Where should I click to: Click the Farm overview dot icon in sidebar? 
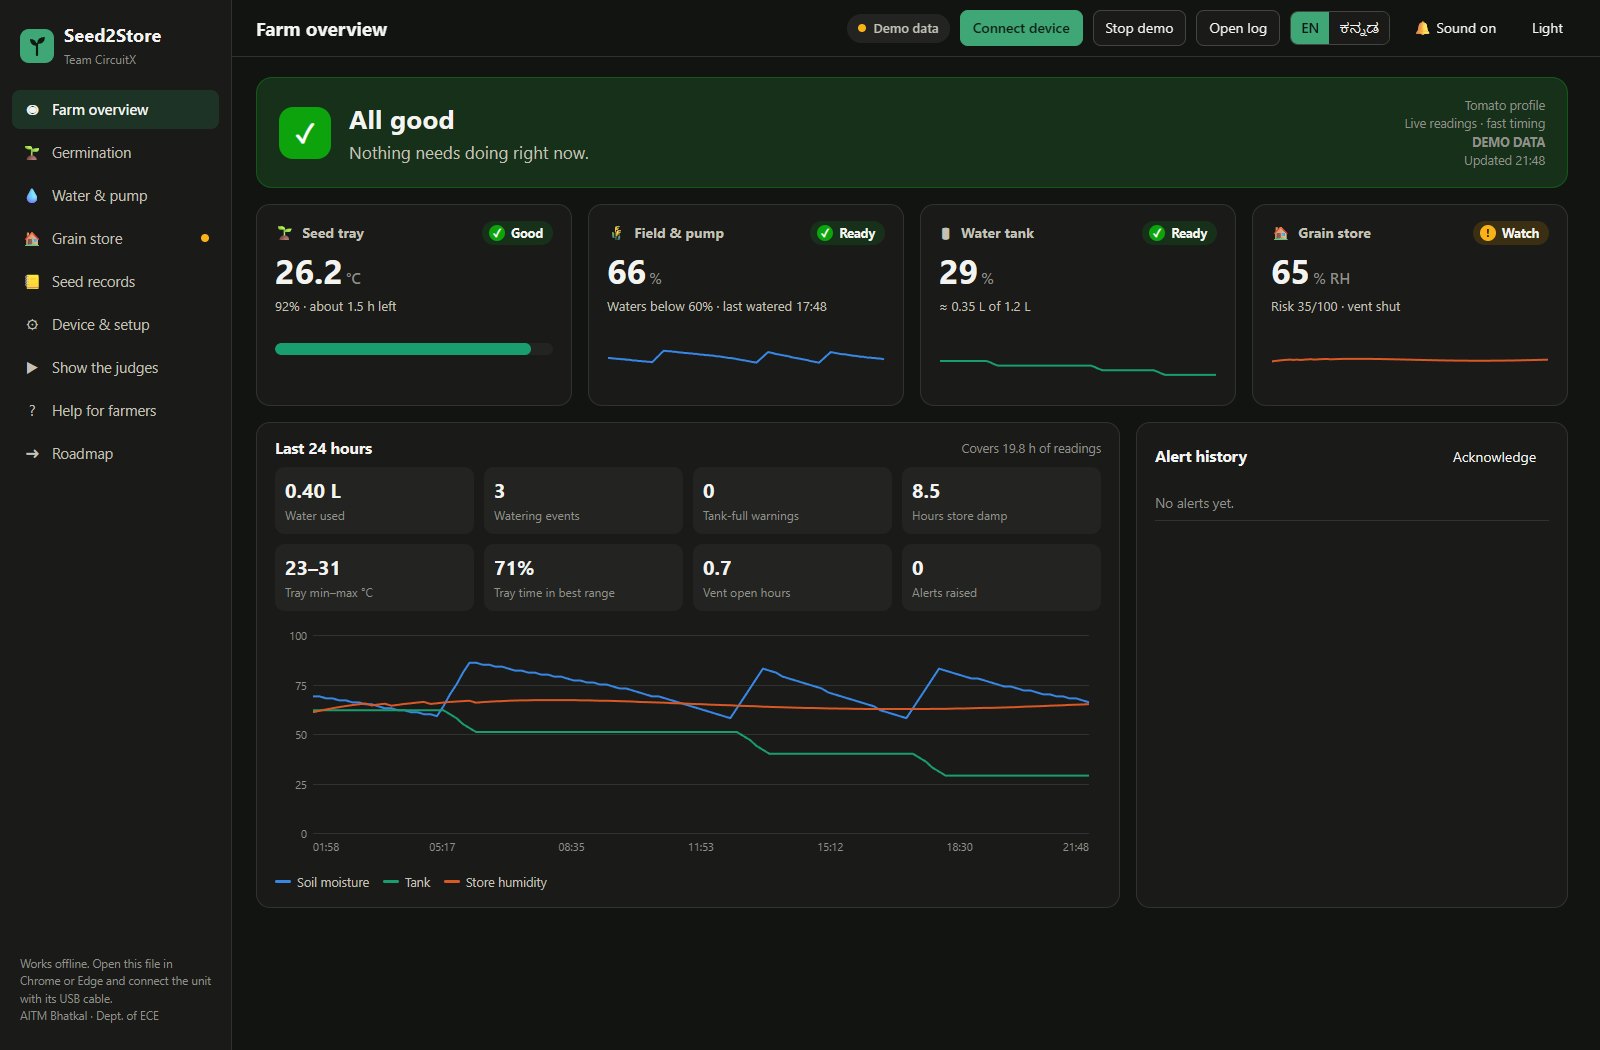pyautogui.click(x=32, y=110)
